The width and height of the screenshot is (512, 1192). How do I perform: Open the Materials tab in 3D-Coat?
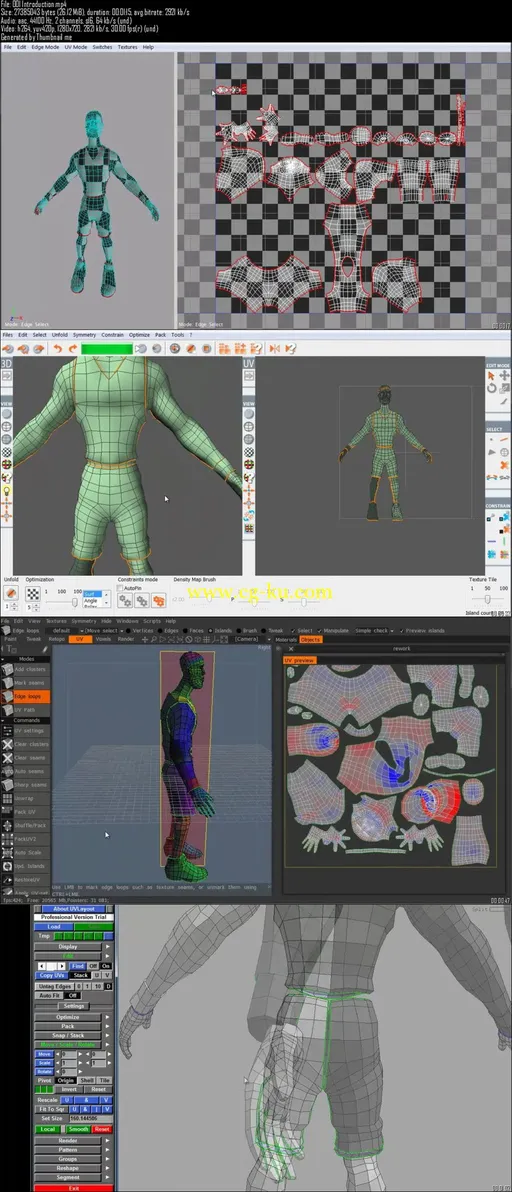(286, 639)
